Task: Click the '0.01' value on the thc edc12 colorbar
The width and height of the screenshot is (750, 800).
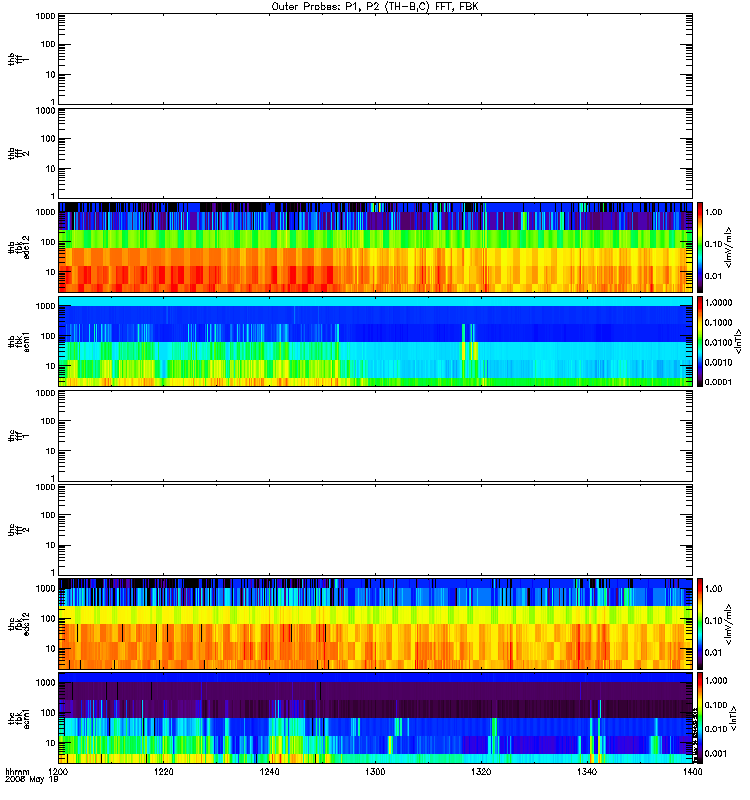Action: click(713, 653)
